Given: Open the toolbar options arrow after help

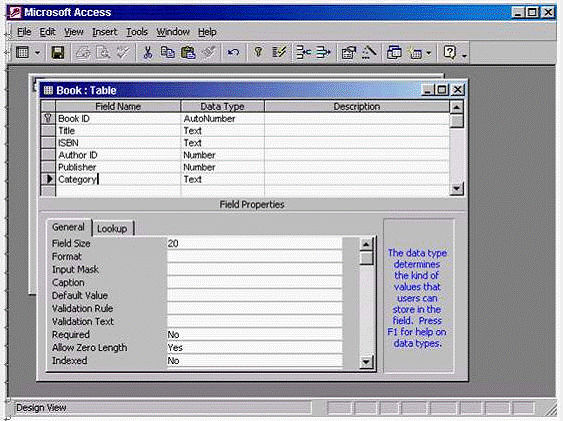Looking at the screenshot, I should 464,56.
